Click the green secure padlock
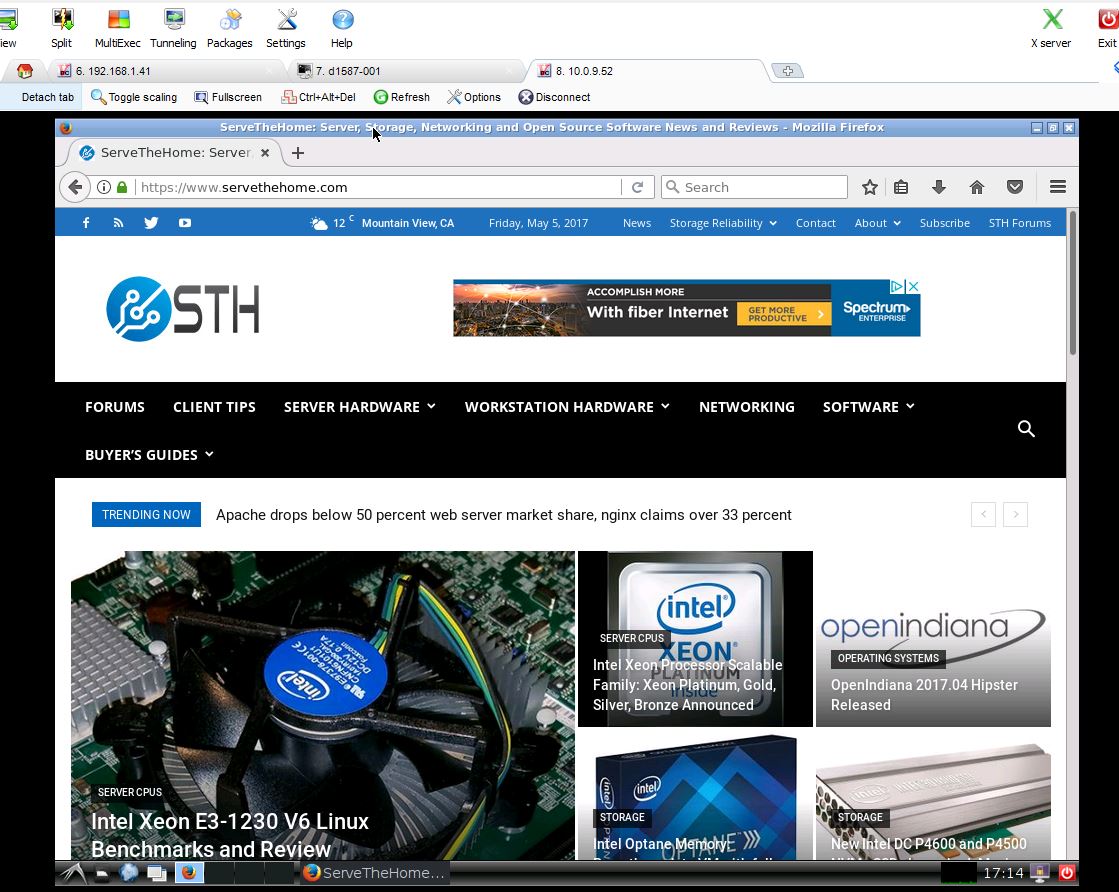Image resolution: width=1119 pixels, height=892 pixels. (122, 187)
